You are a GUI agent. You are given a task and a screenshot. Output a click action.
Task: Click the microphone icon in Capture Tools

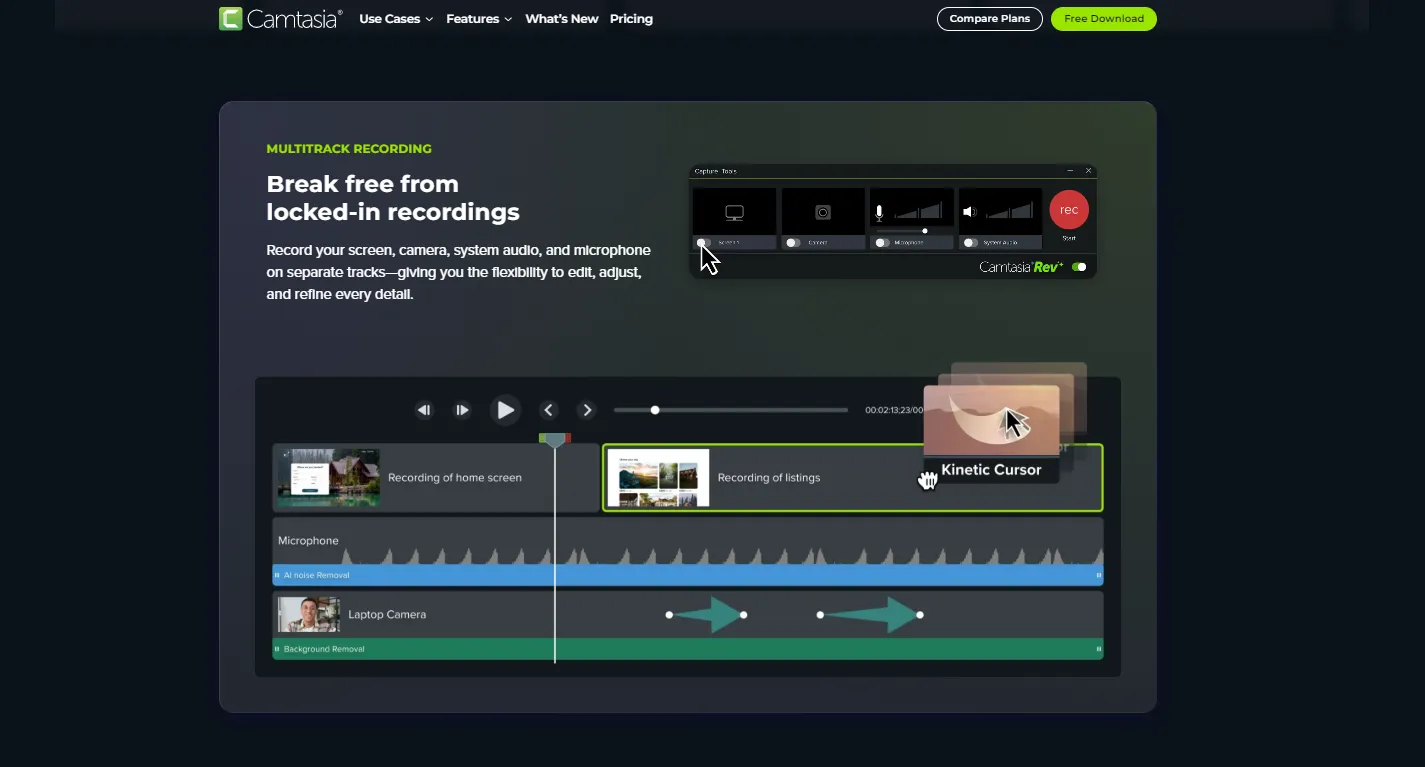(x=880, y=212)
